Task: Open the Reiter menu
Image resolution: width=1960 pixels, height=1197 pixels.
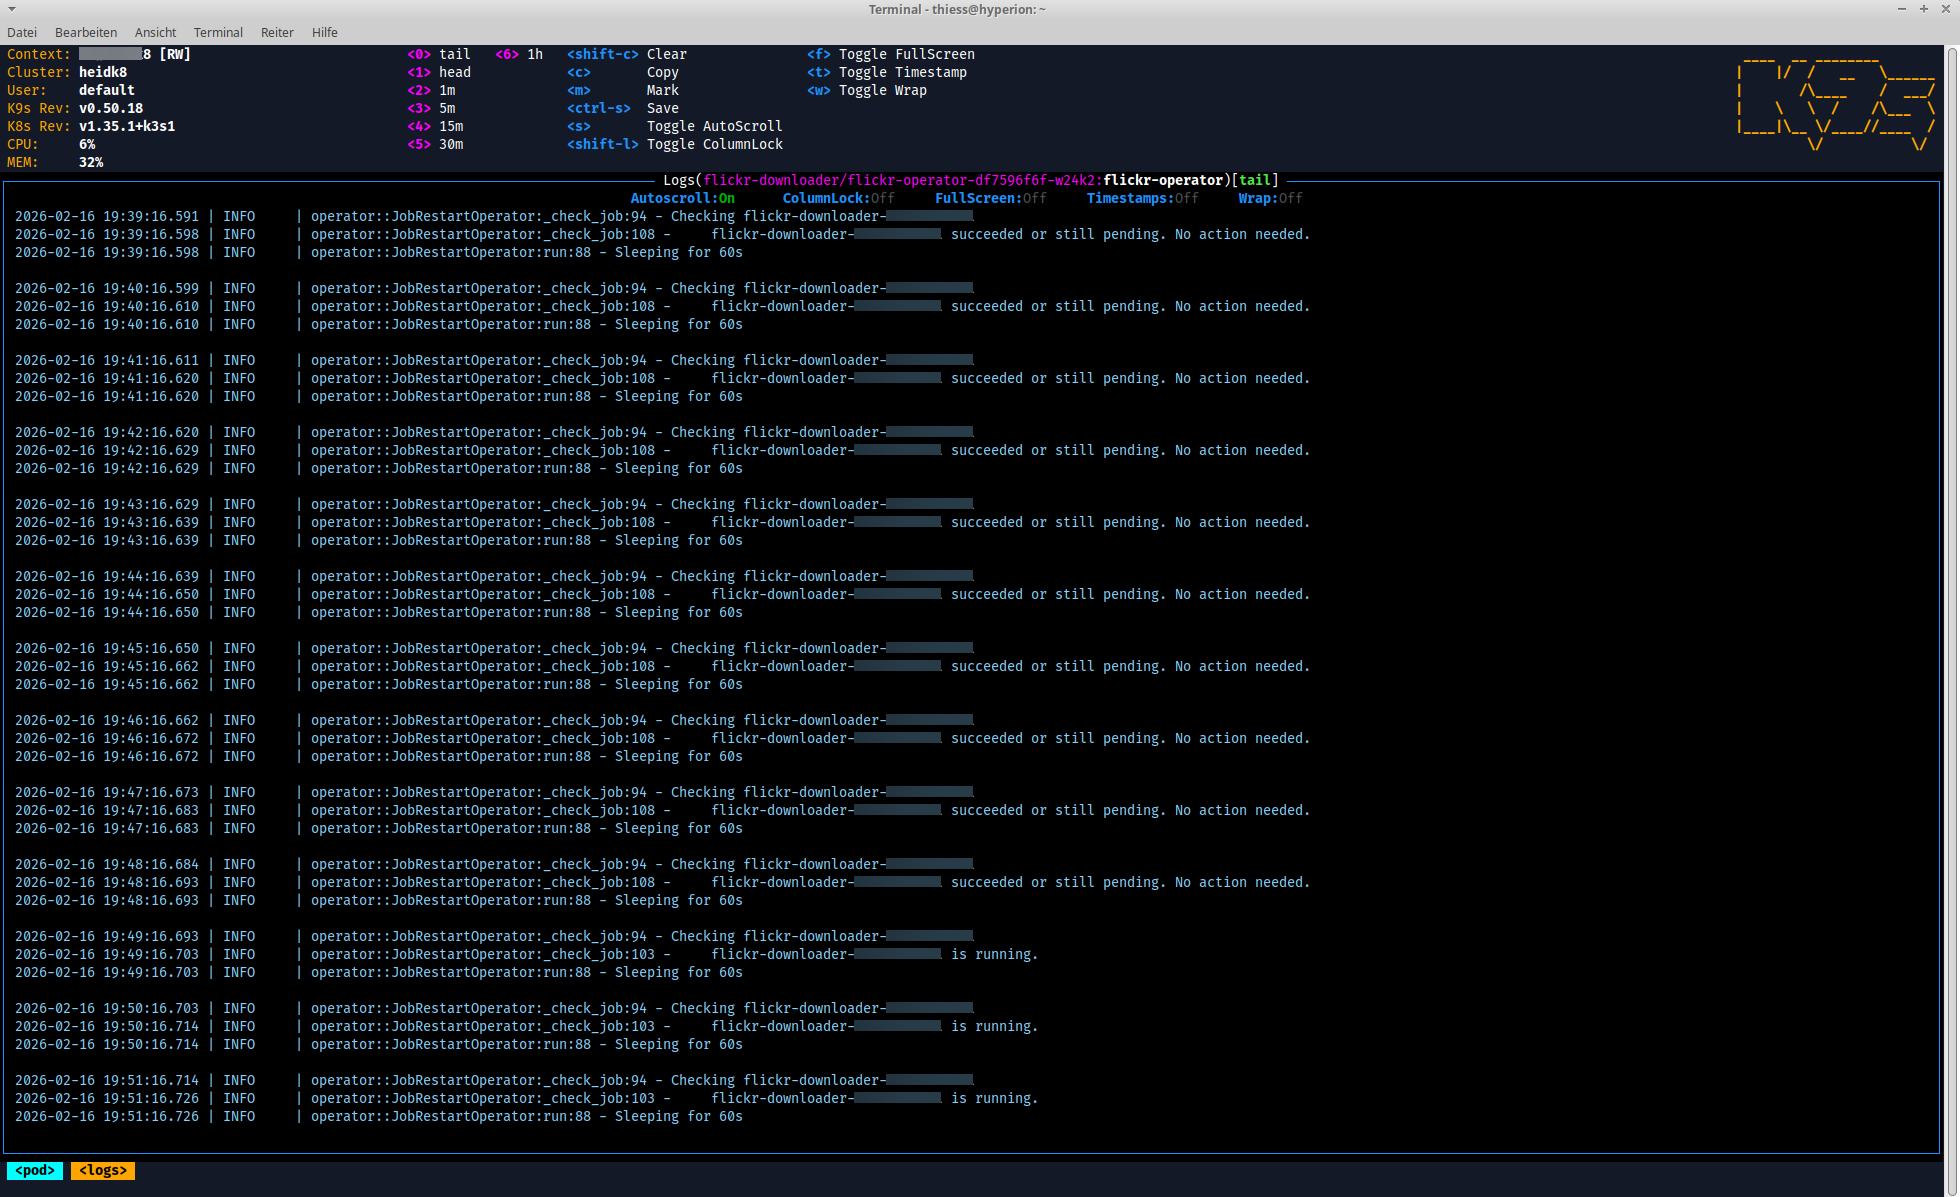Action: click(277, 32)
